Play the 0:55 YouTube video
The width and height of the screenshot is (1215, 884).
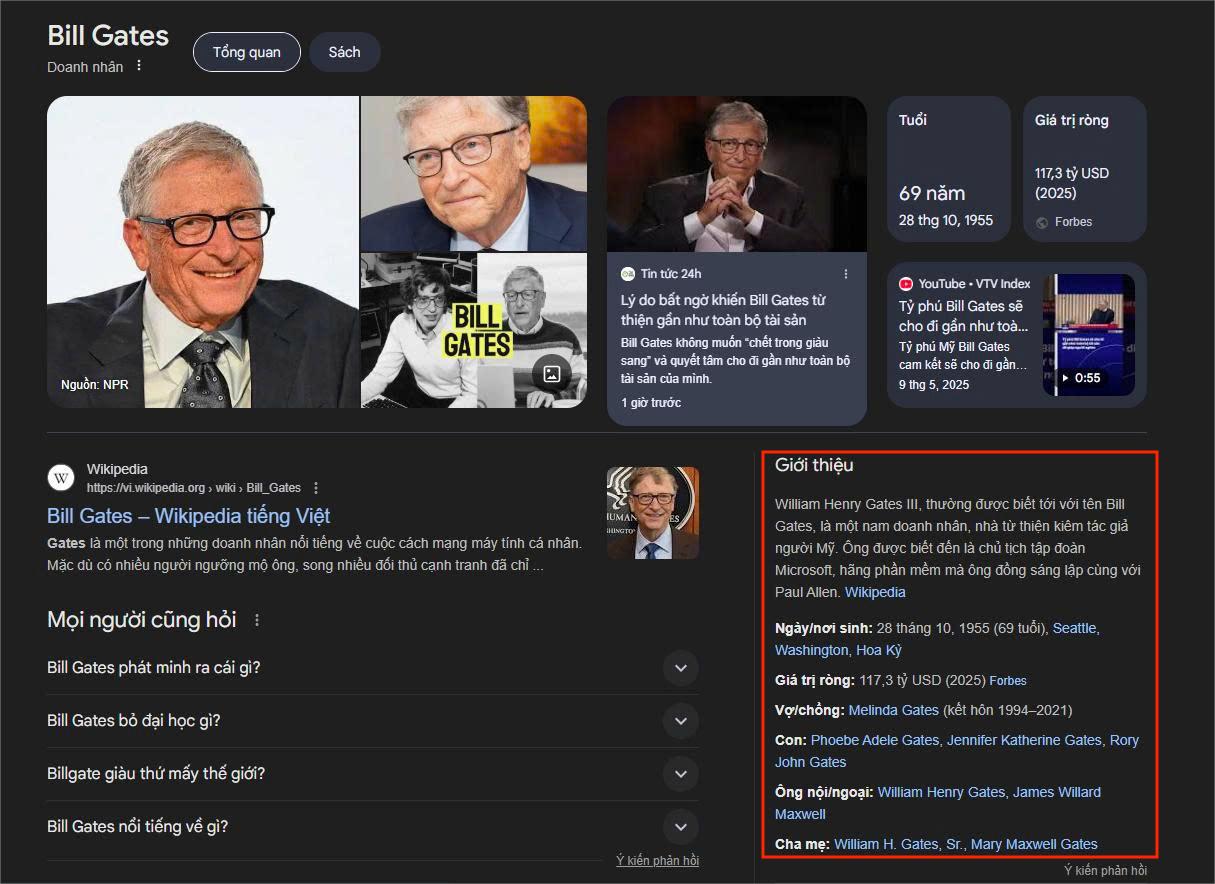pos(1089,335)
